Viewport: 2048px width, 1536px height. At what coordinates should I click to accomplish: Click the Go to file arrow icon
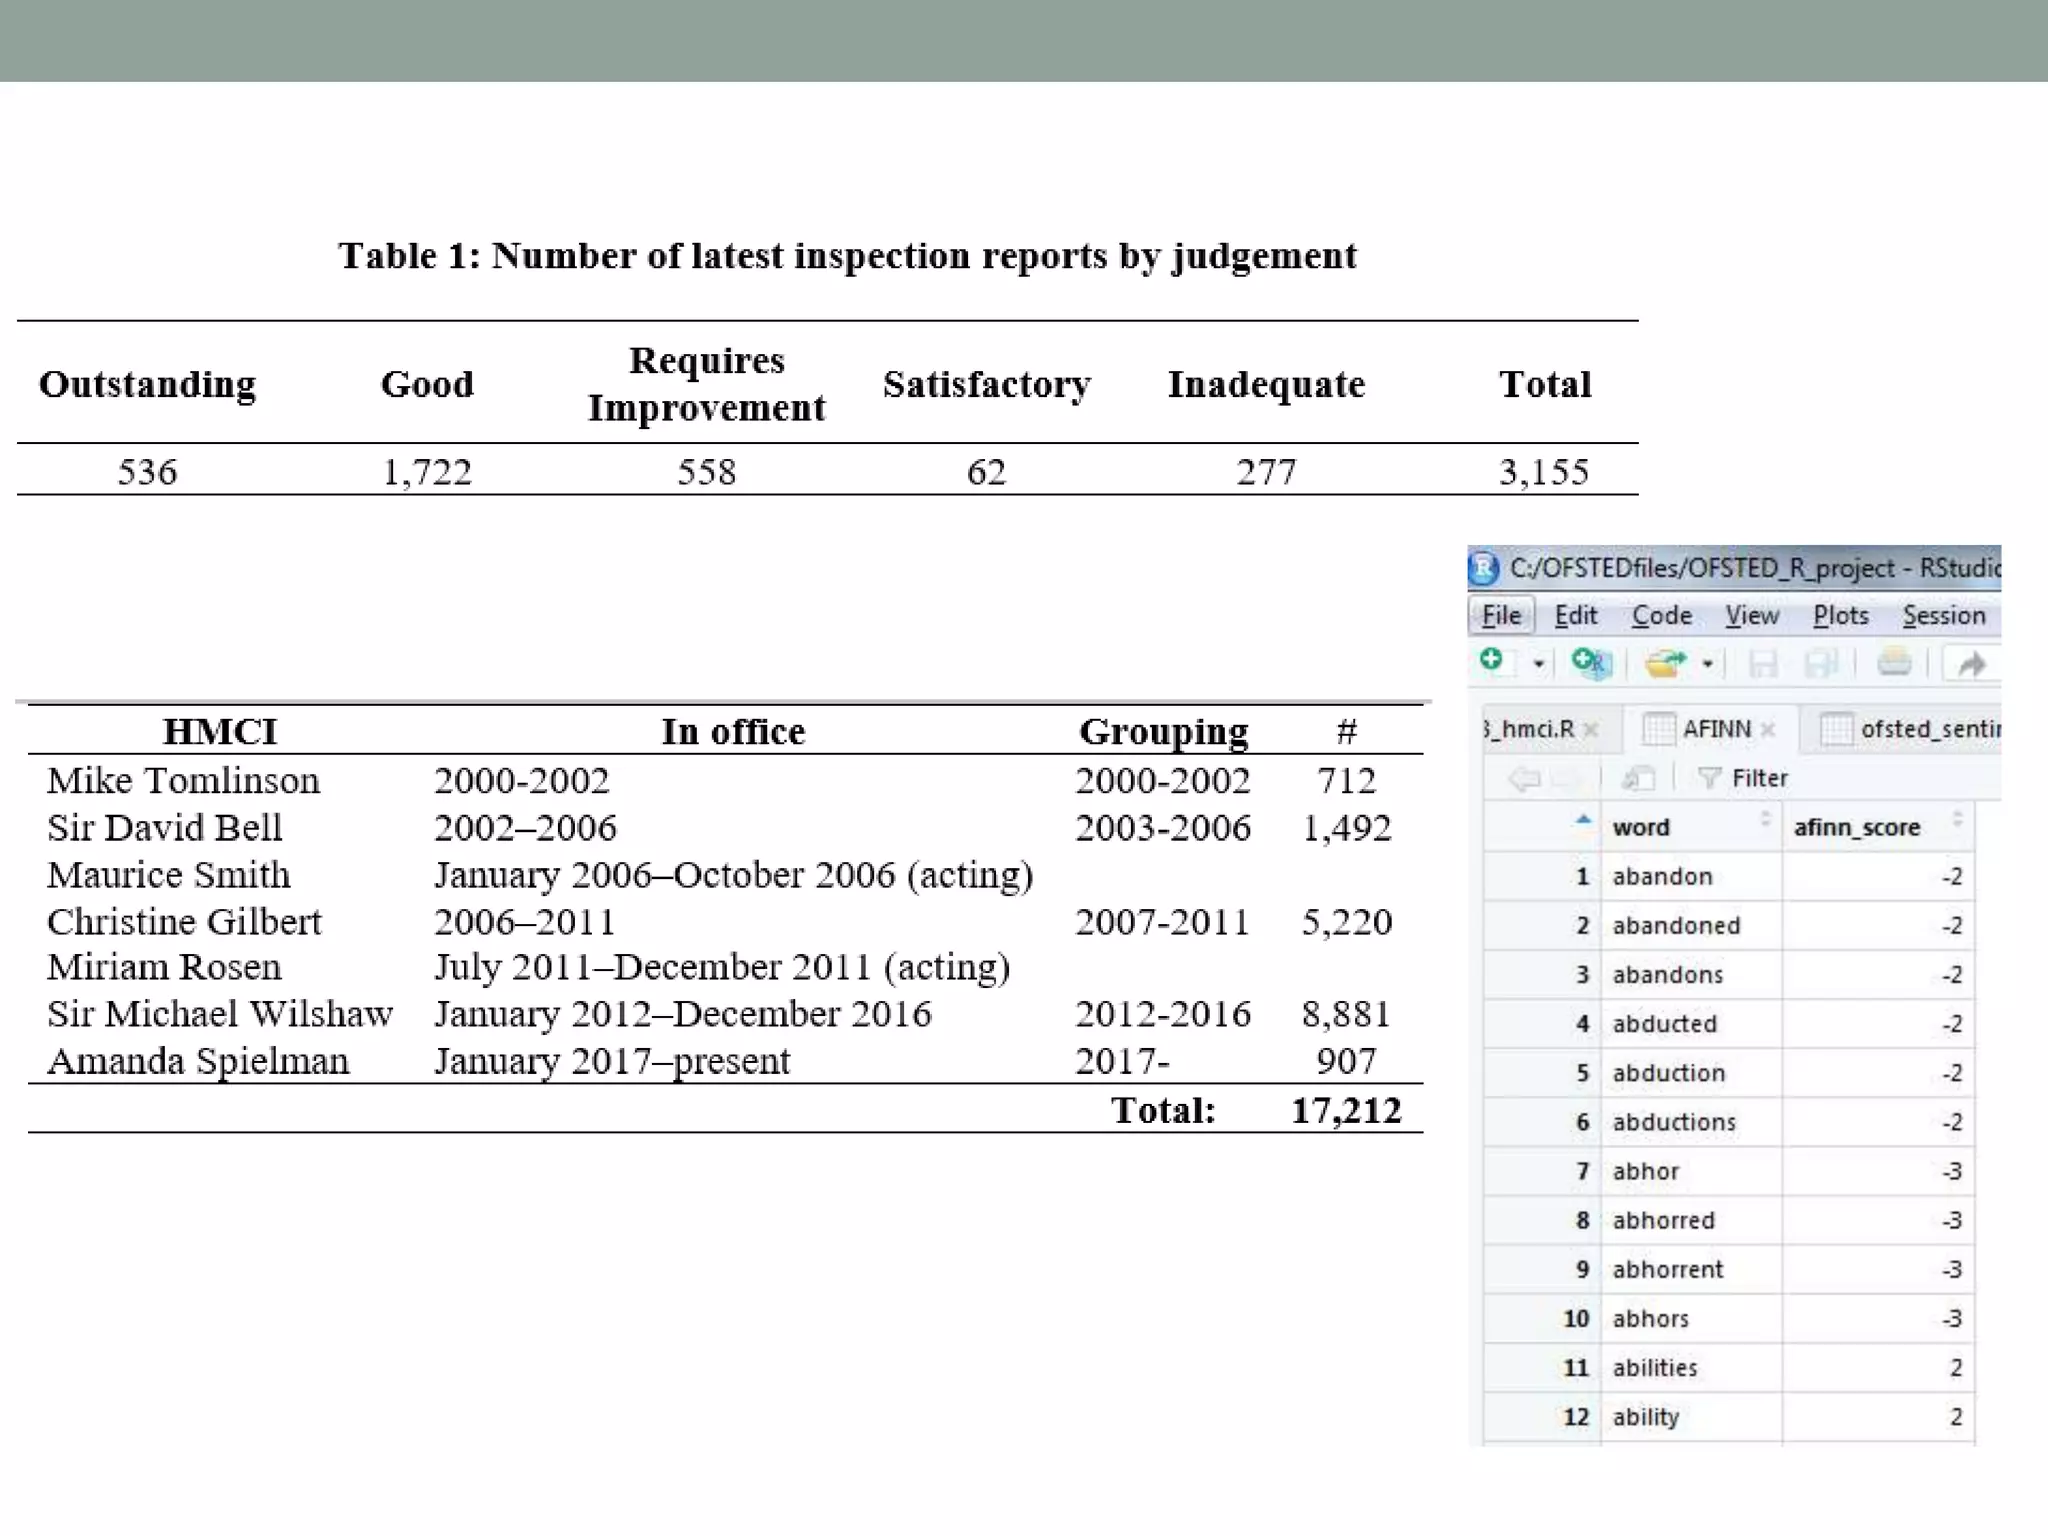pyautogui.click(x=1971, y=664)
